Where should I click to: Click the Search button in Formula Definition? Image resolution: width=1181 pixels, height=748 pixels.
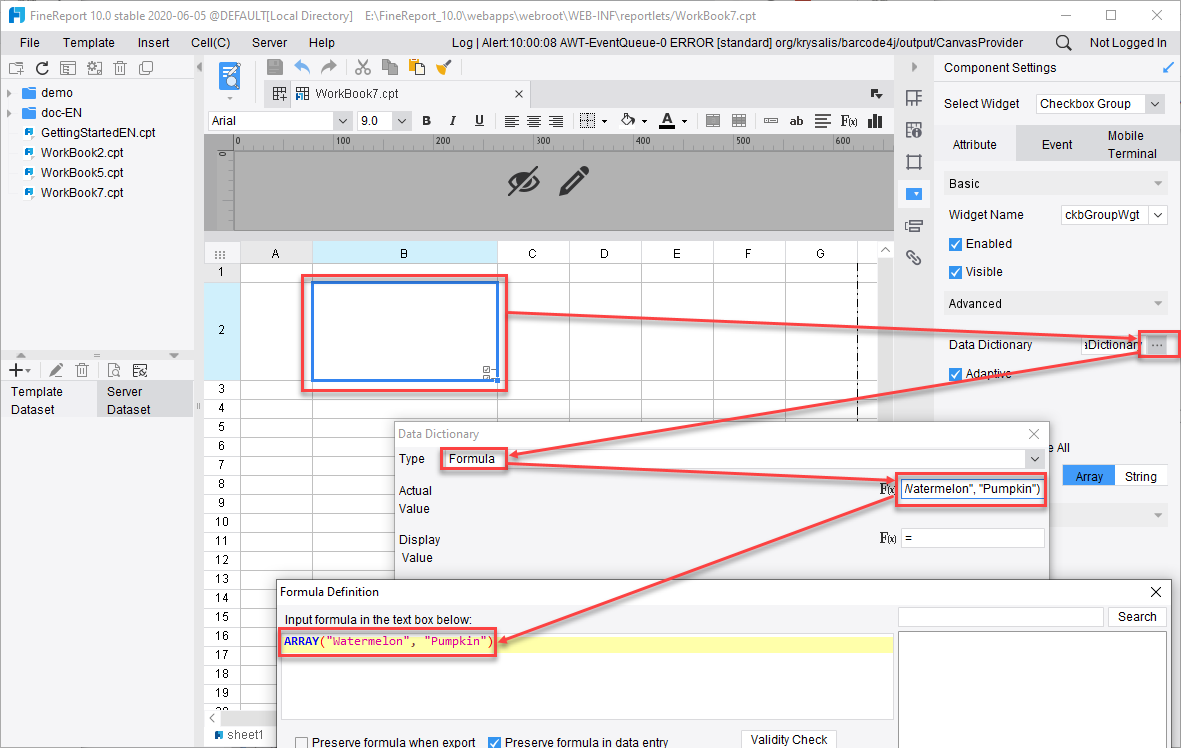[x=1137, y=617]
